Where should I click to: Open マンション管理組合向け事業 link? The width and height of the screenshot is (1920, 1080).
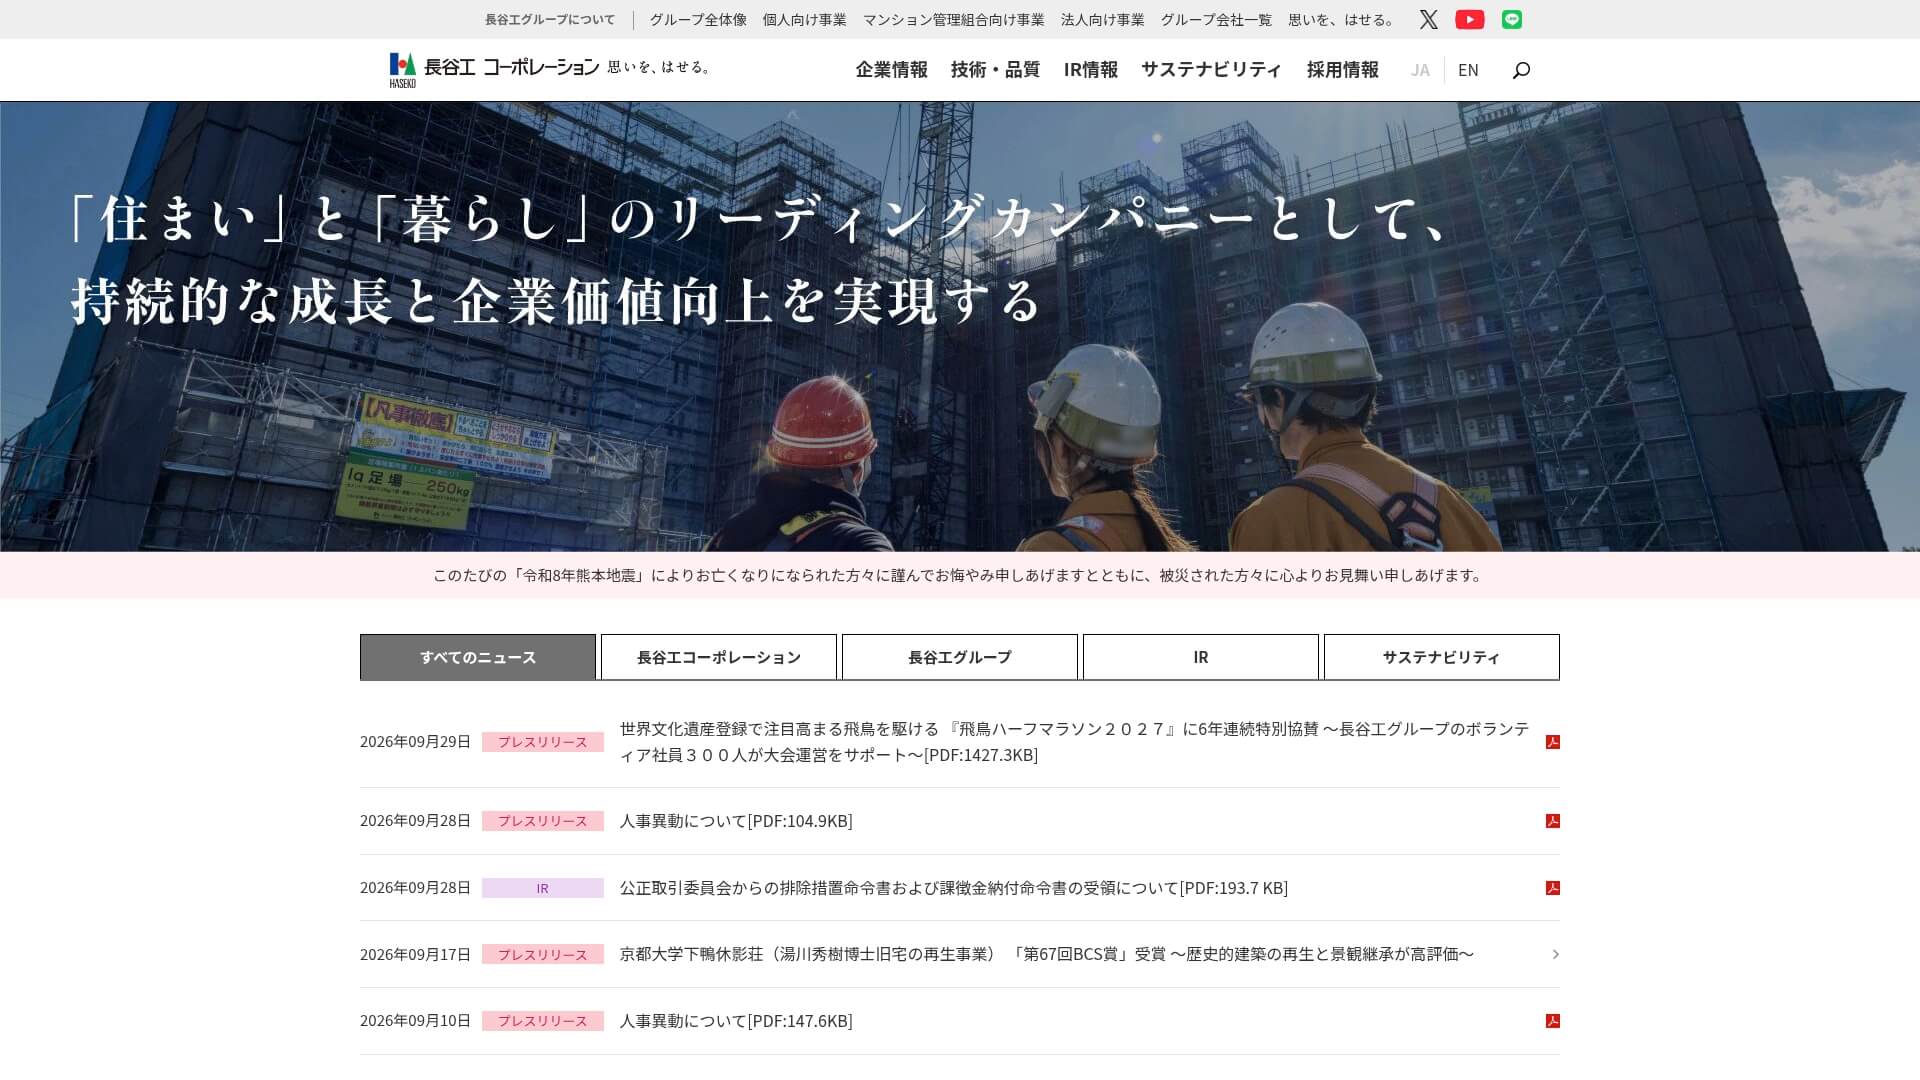953,19
